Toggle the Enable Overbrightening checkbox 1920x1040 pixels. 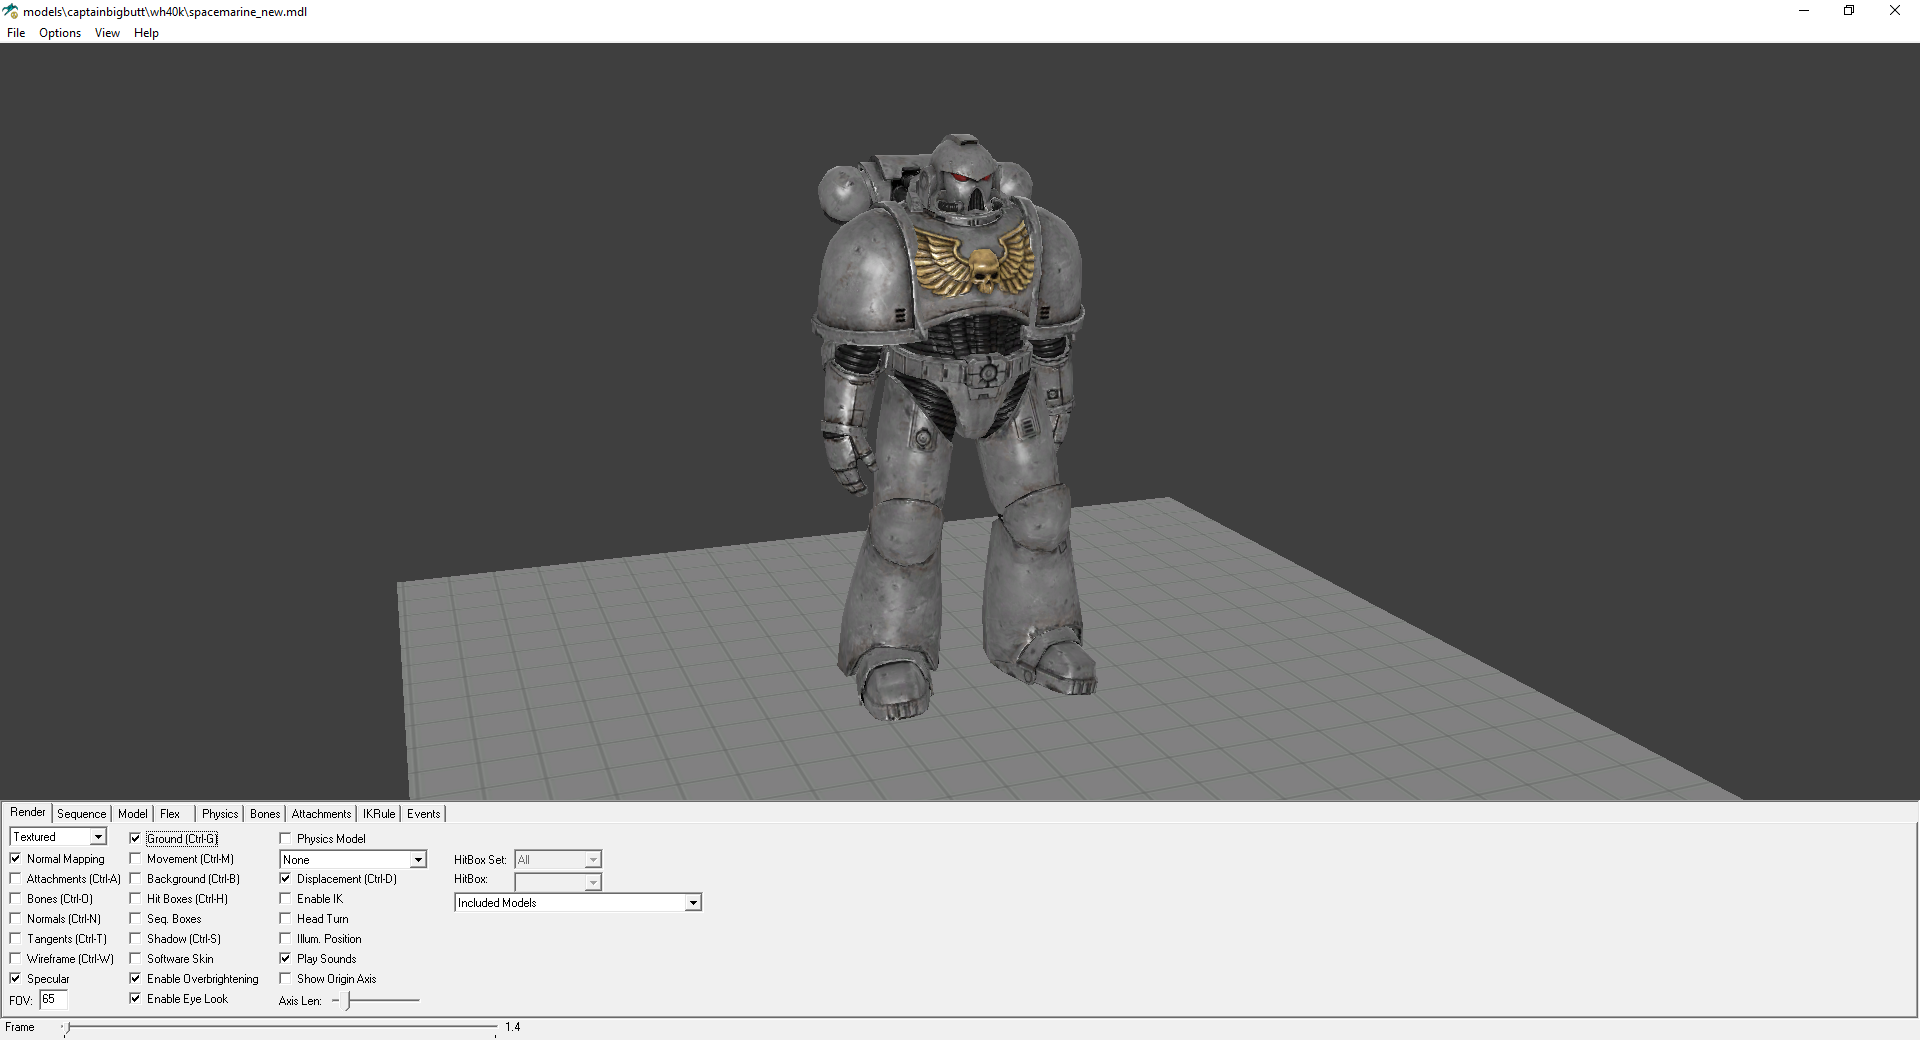tap(135, 979)
